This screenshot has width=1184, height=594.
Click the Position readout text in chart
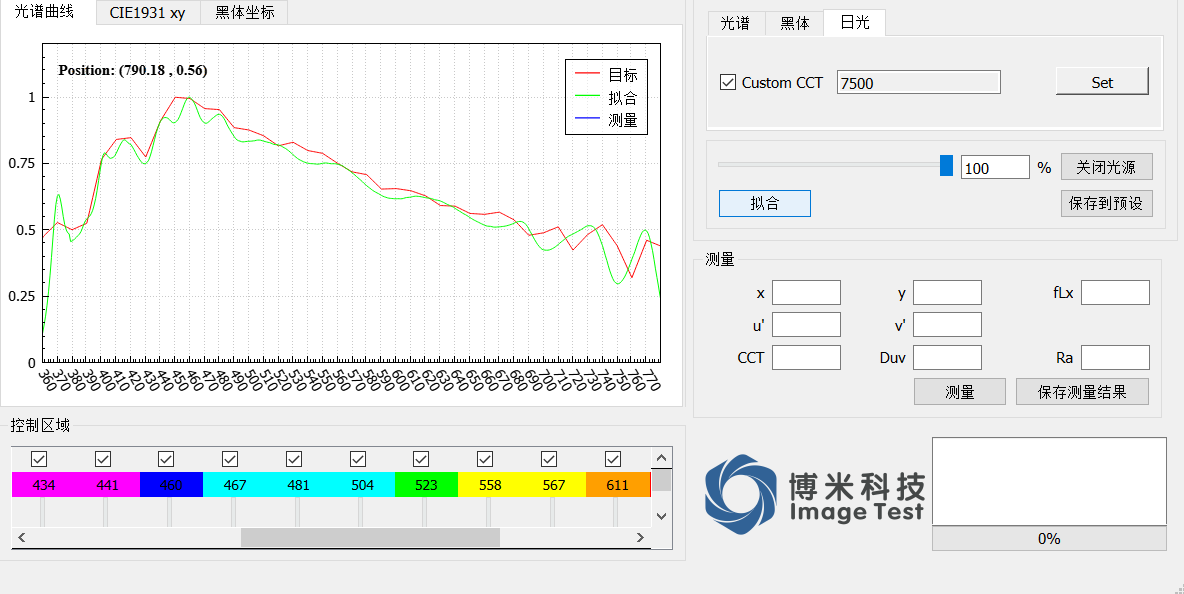(133, 70)
